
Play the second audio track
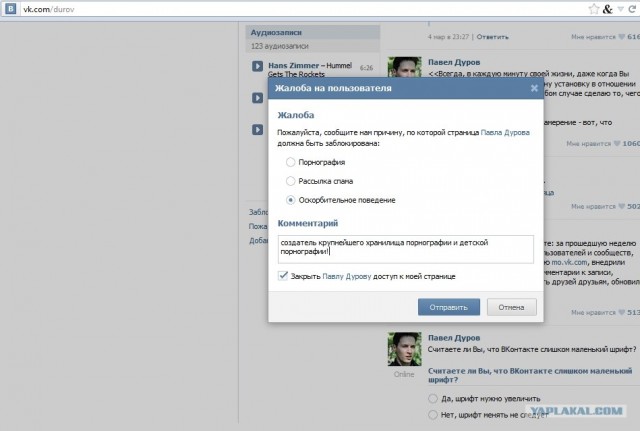tap(257, 98)
